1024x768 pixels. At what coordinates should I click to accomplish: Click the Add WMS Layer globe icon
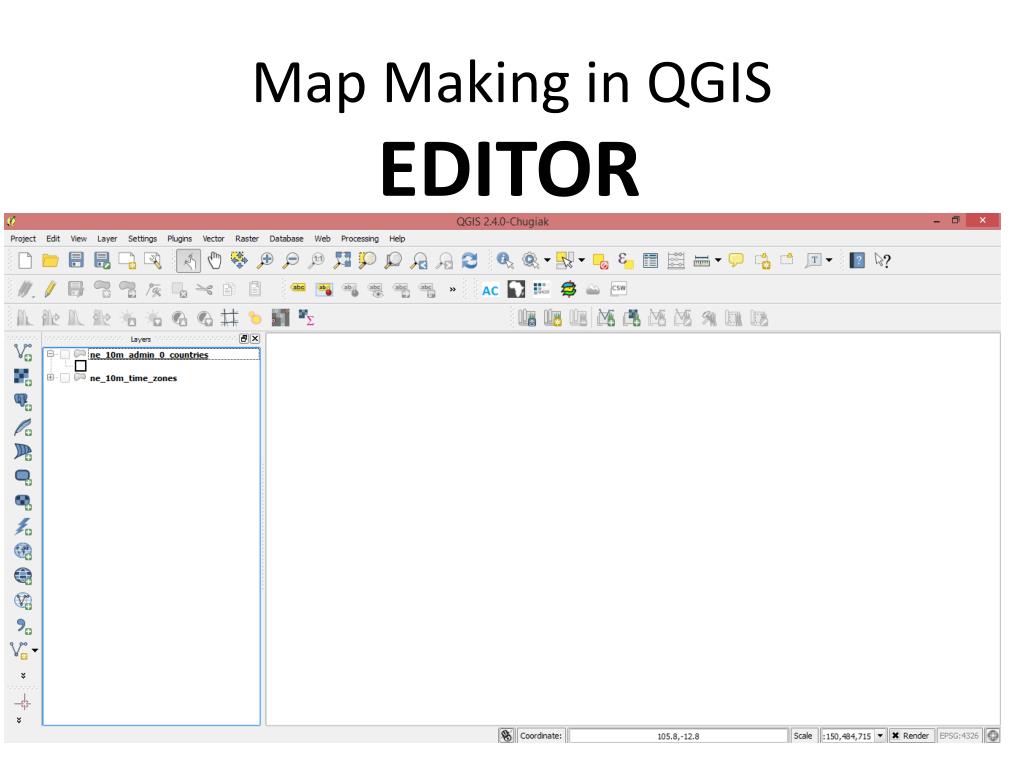pyautogui.click(x=23, y=551)
